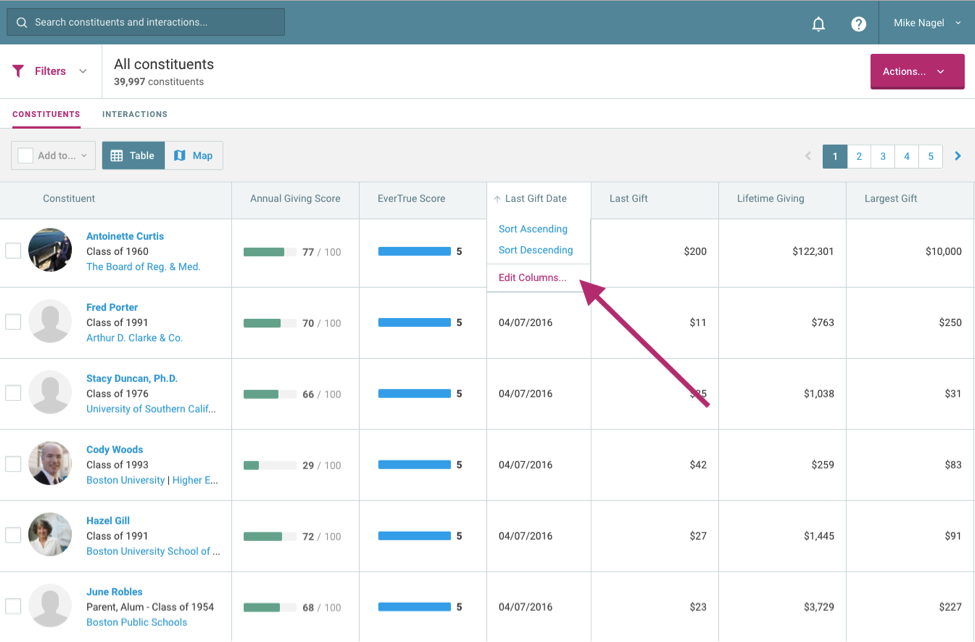Click the notifications bell icon

[818, 24]
